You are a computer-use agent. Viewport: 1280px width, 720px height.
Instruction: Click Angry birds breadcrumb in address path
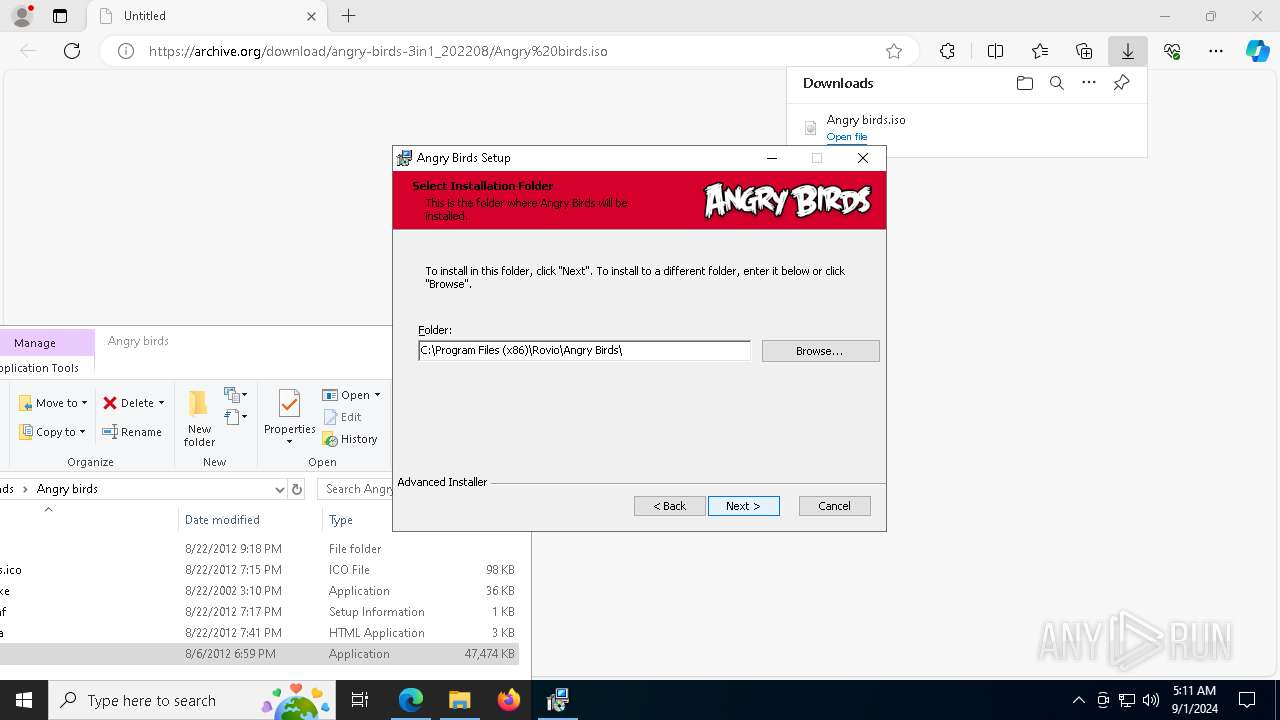pos(67,489)
